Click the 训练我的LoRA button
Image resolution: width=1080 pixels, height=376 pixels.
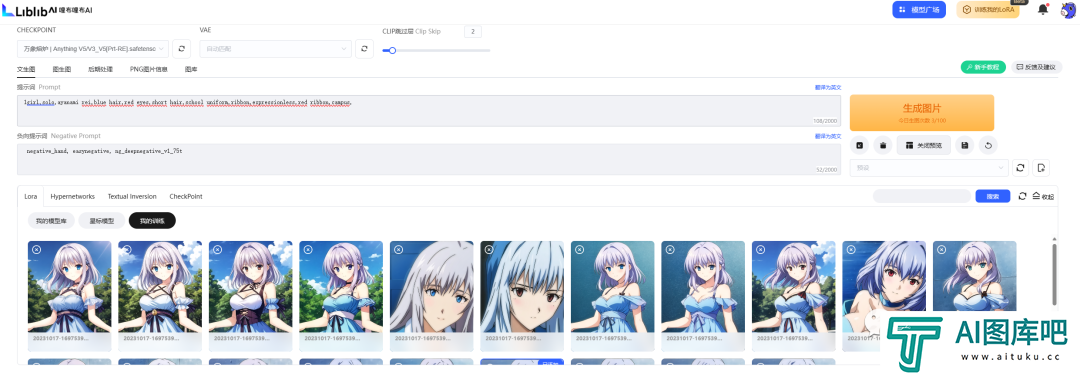(x=988, y=10)
